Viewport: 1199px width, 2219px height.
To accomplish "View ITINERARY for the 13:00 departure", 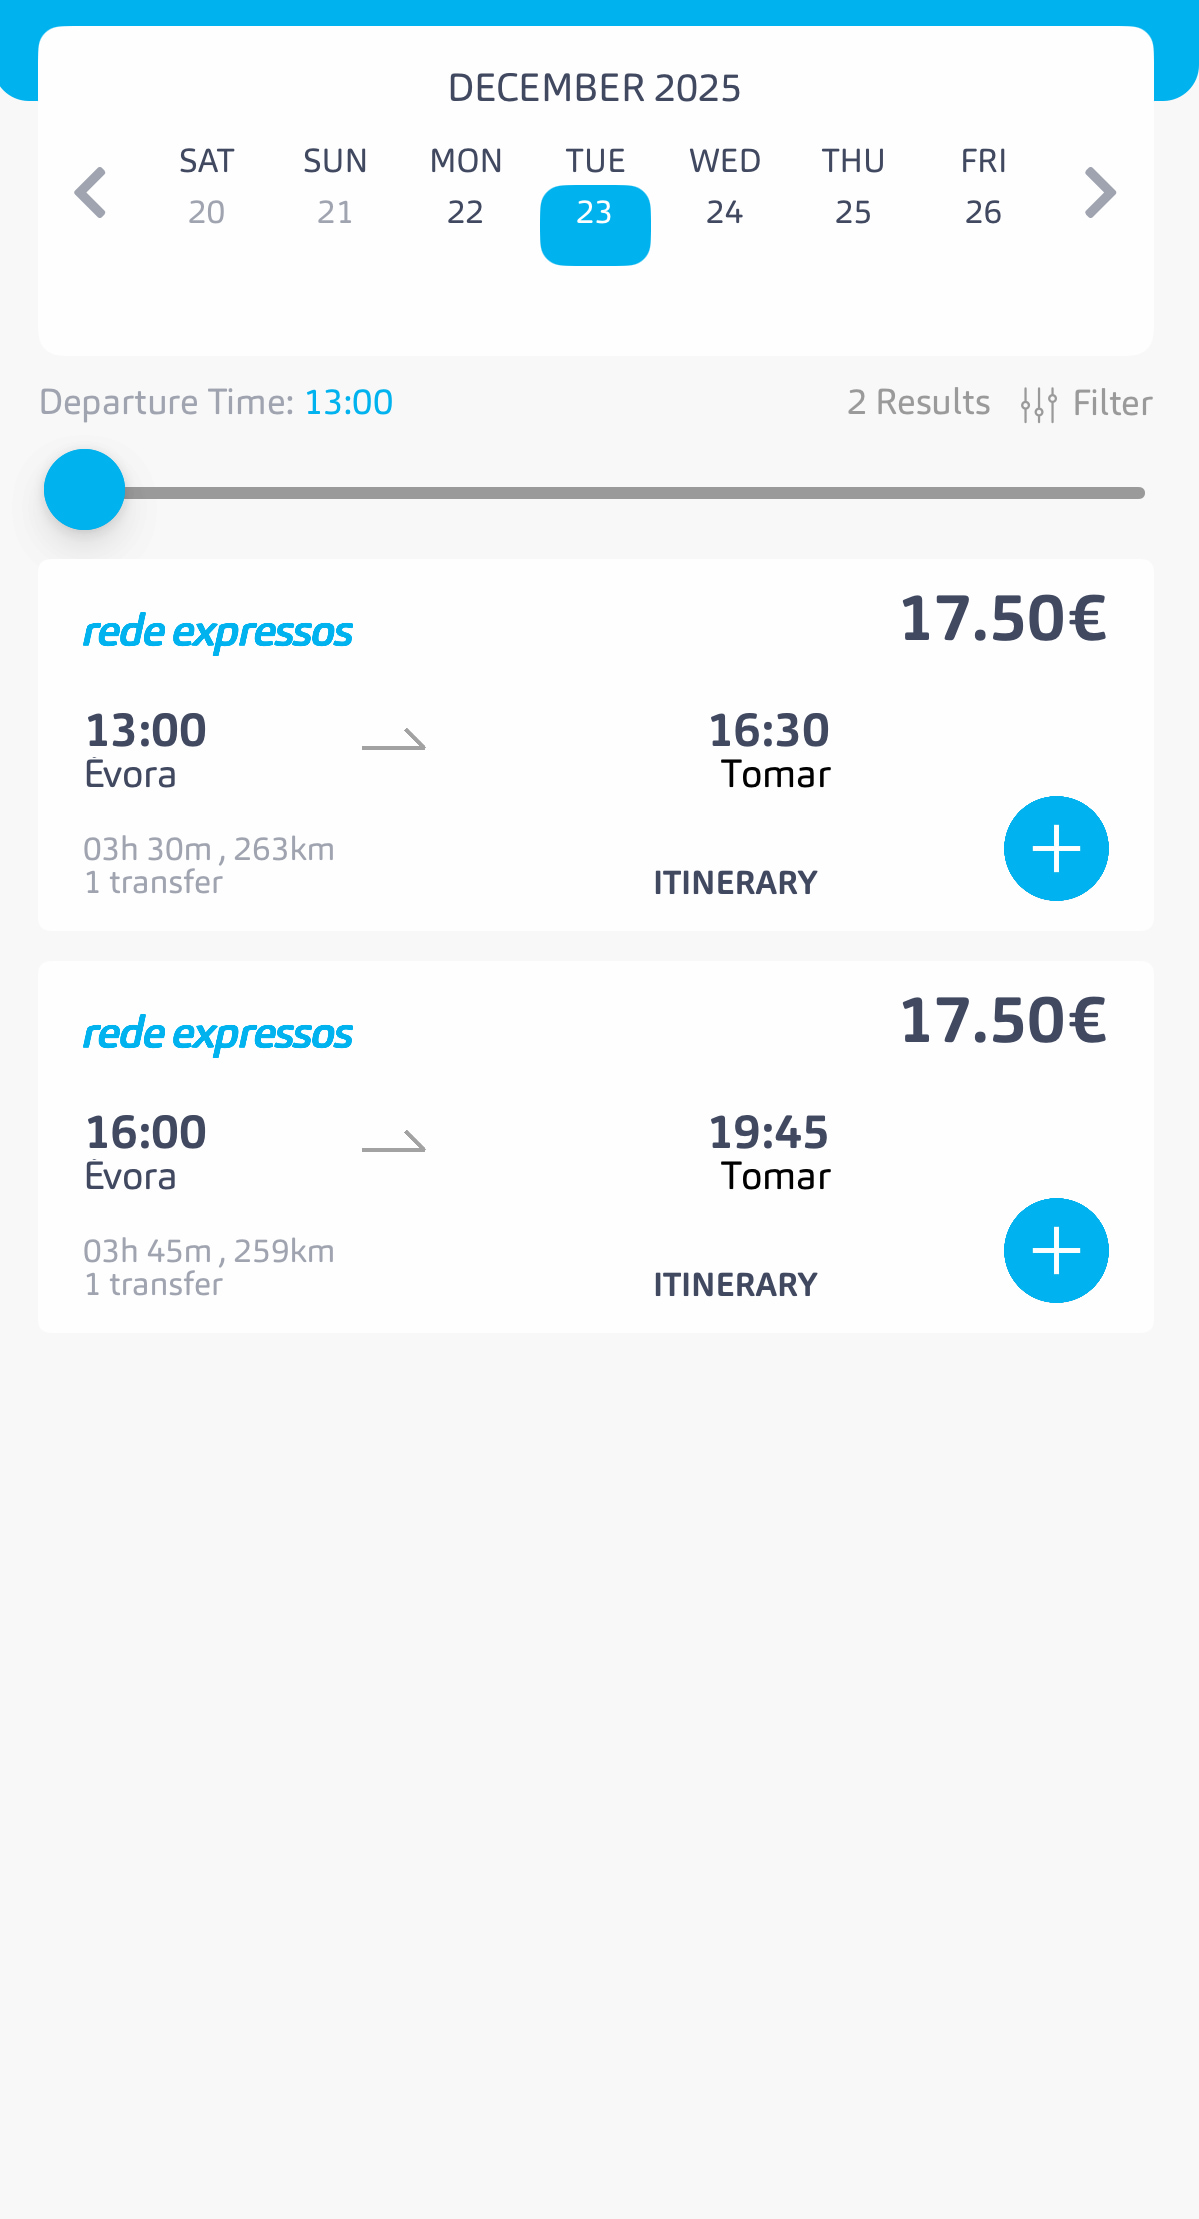I will click(735, 883).
